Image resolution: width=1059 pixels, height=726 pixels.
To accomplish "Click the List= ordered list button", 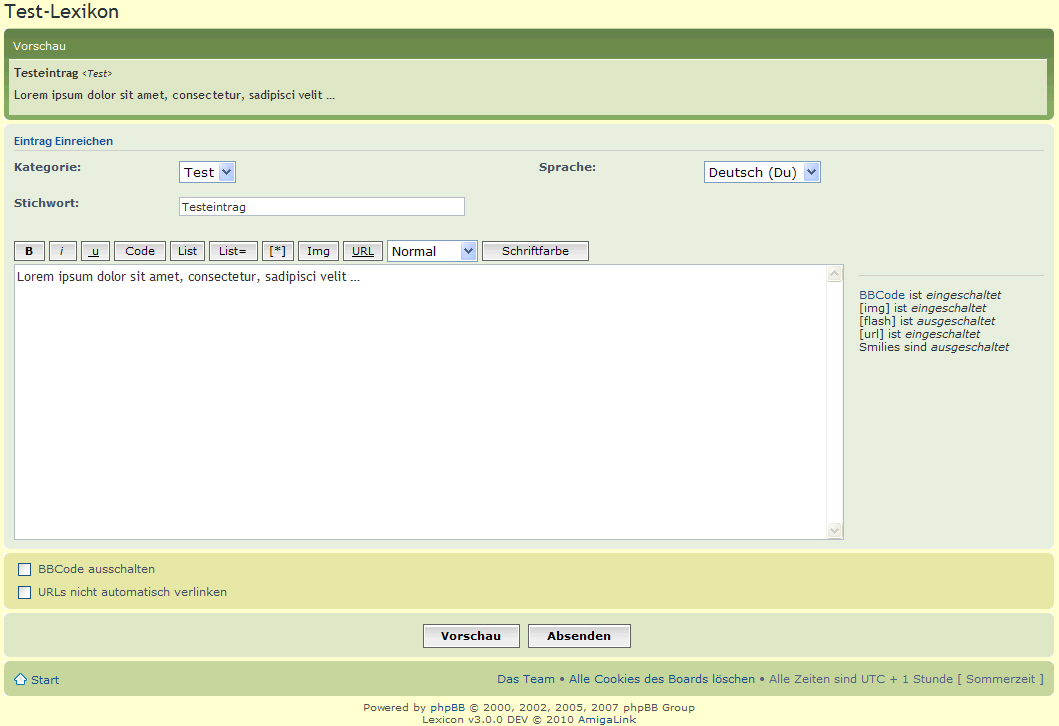I will tap(233, 251).
